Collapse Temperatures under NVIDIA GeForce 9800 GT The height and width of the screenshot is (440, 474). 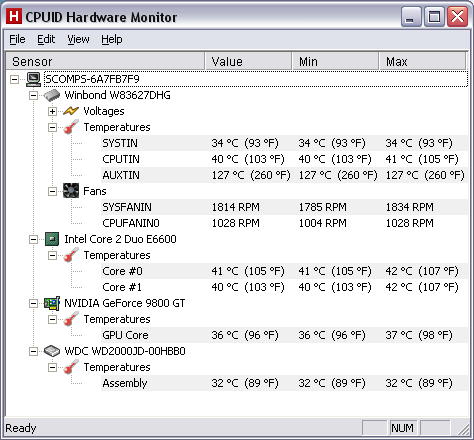pyautogui.click(x=52, y=319)
